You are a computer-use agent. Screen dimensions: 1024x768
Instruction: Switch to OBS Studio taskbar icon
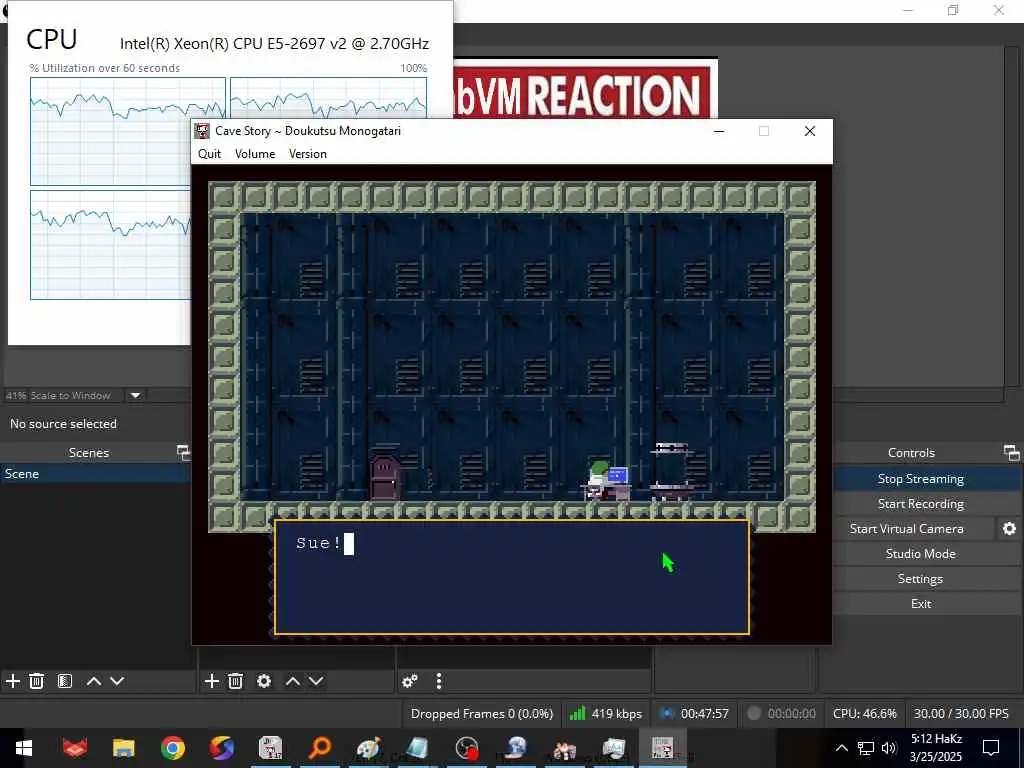click(x=467, y=748)
